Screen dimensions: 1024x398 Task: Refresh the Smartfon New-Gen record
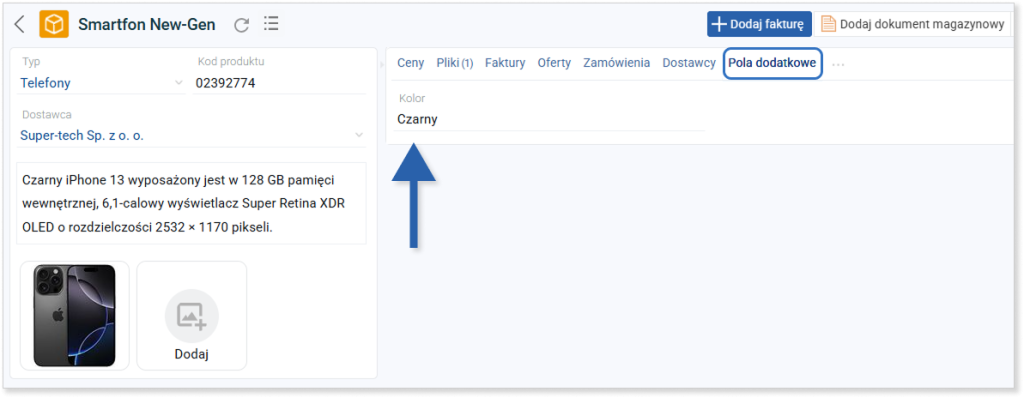pyautogui.click(x=242, y=25)
